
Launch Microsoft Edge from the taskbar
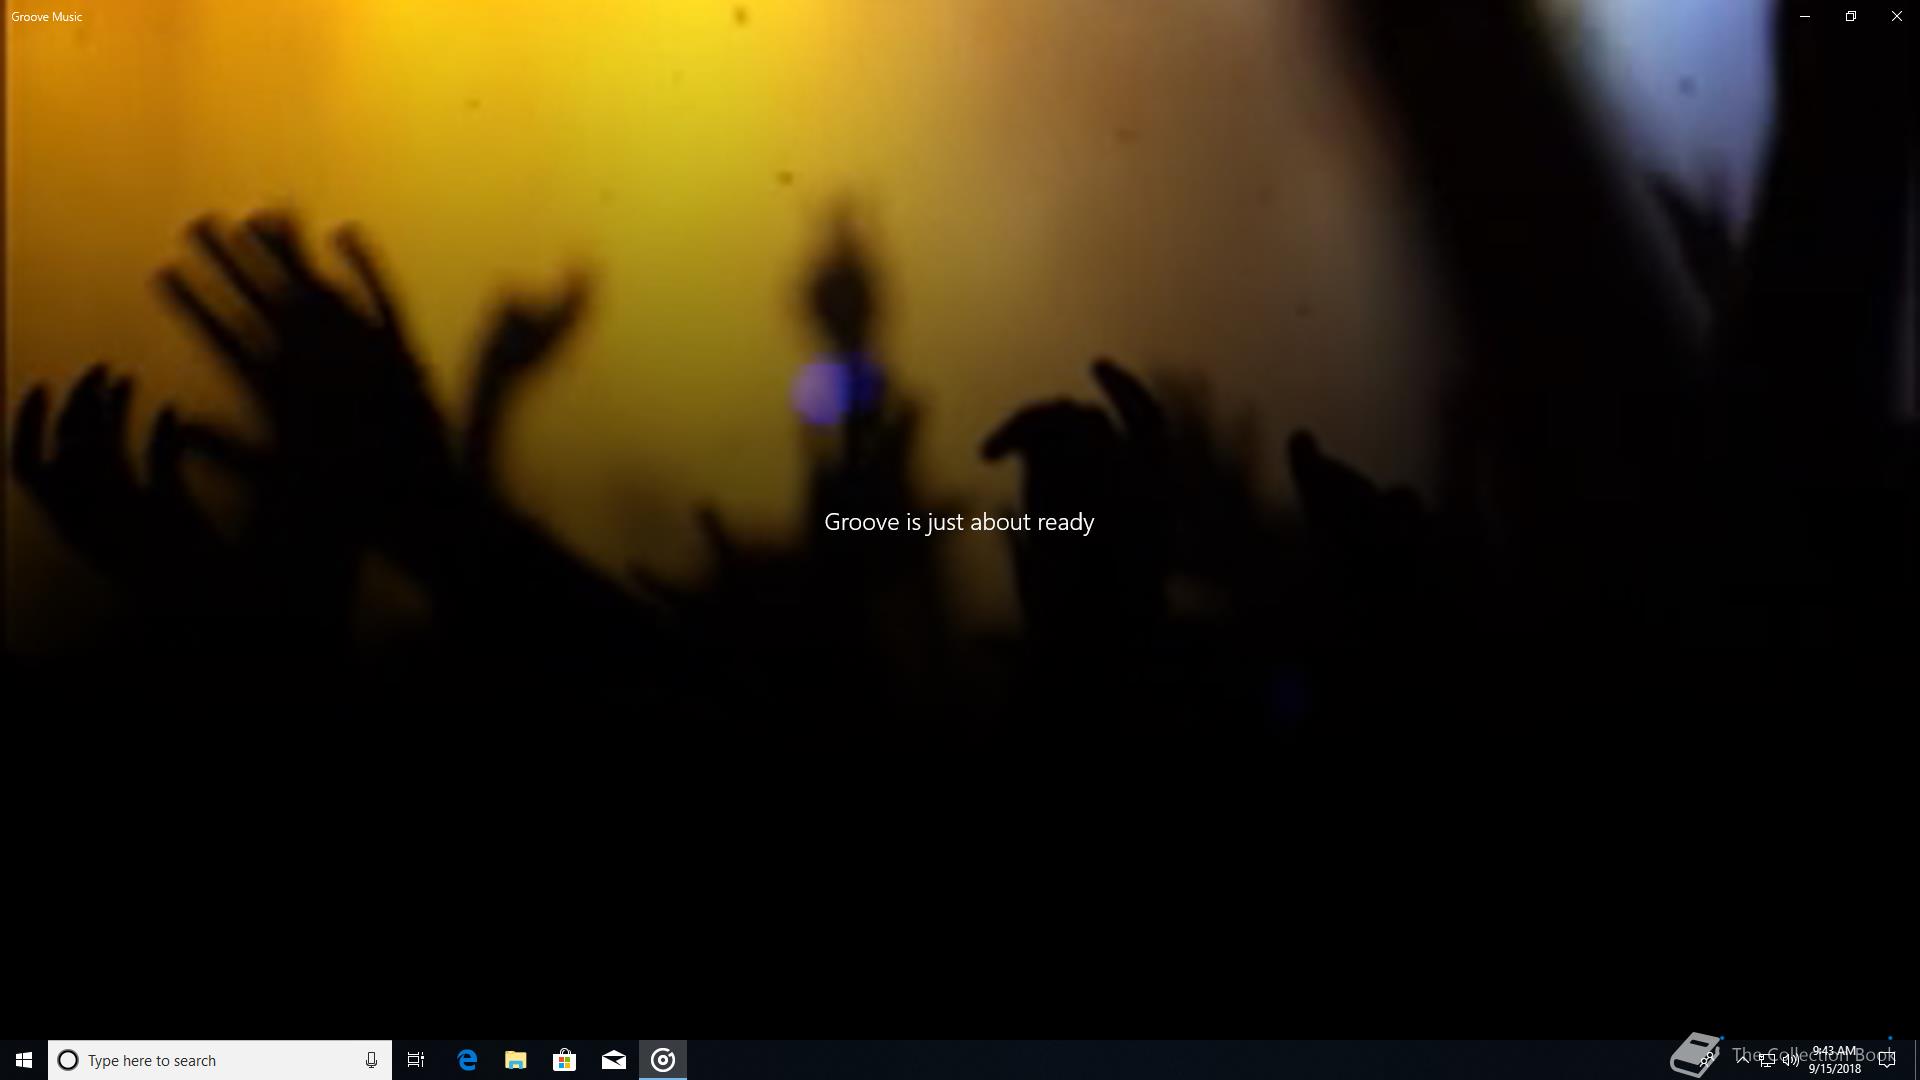[467, 1060]
